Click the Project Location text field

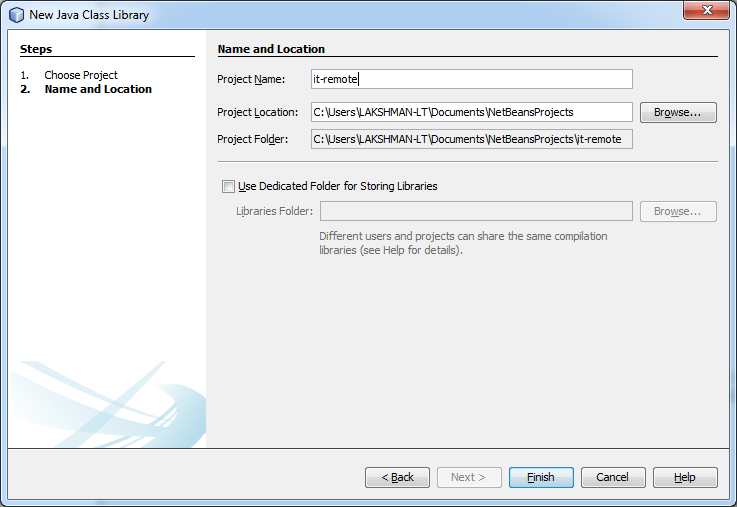(471, 112)
